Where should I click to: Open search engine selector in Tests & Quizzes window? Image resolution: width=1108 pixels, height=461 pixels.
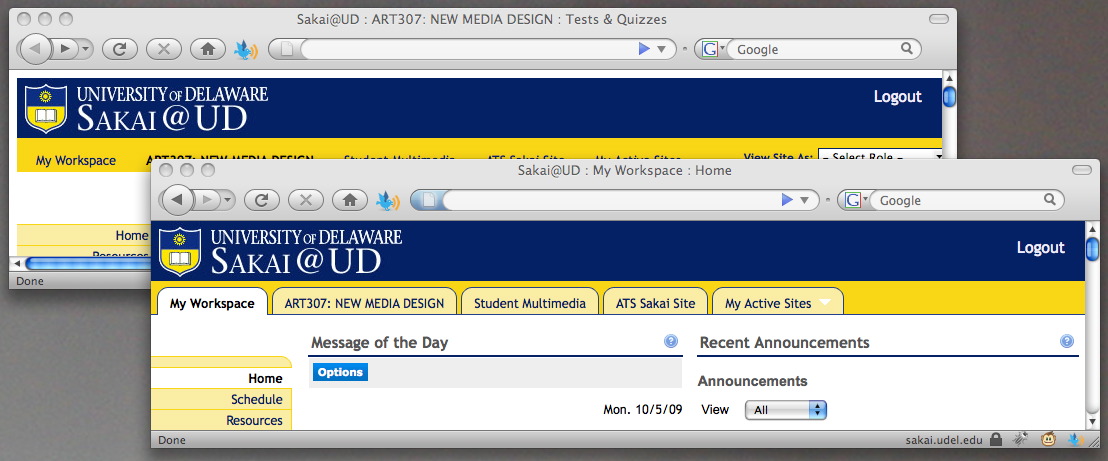712,49
